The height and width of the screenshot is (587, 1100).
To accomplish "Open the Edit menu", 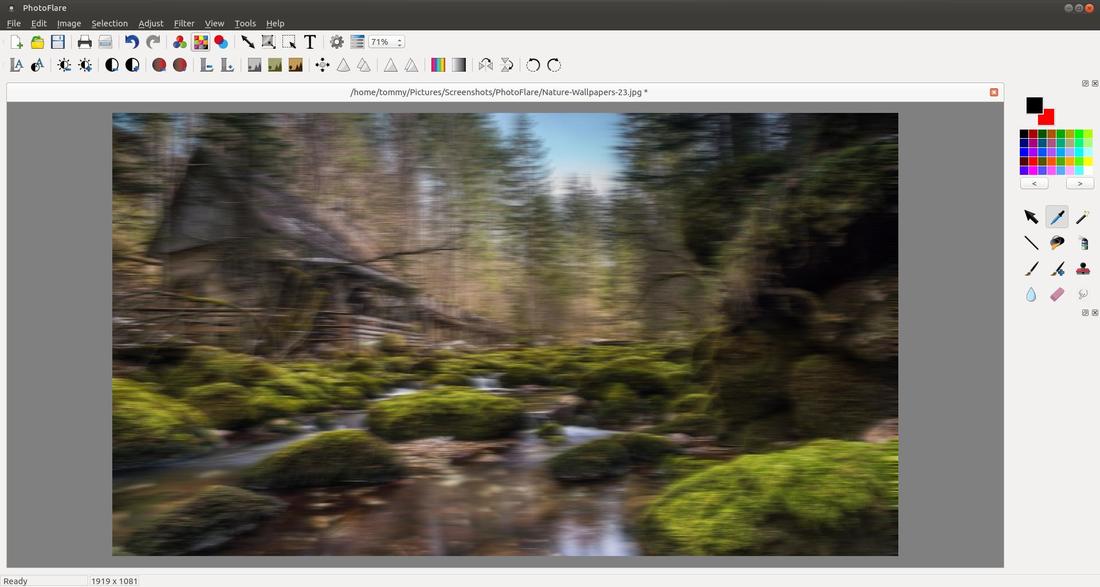I will pyautogui.click(x=39, y=23).
